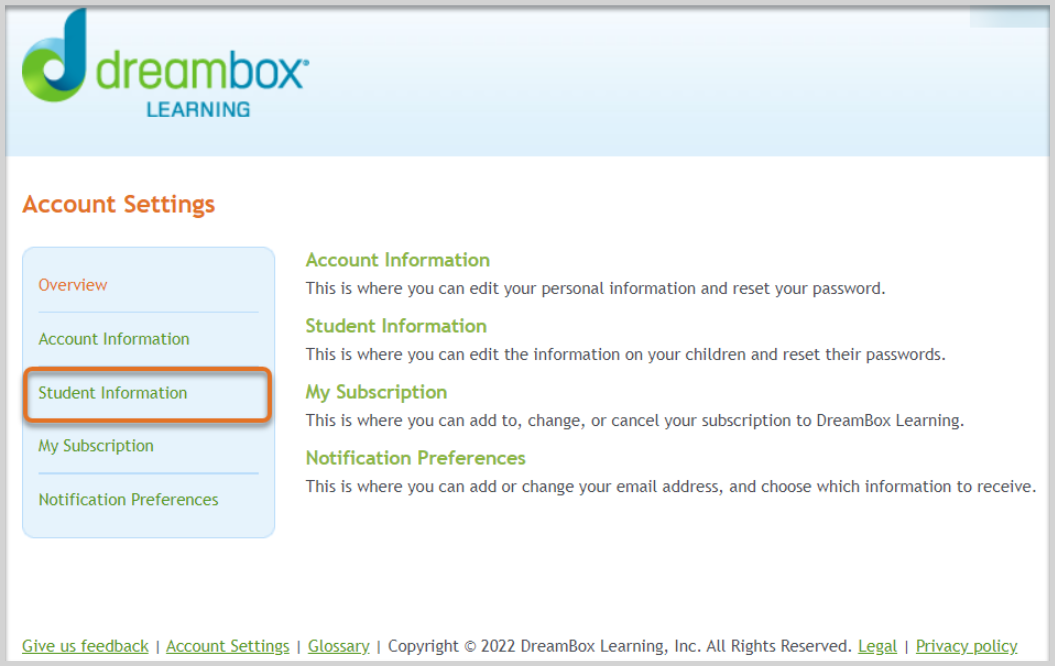Click the orange Account Settings page title
The height and width of the screenshot is (666, 1055).
click(x=118, y=205)
